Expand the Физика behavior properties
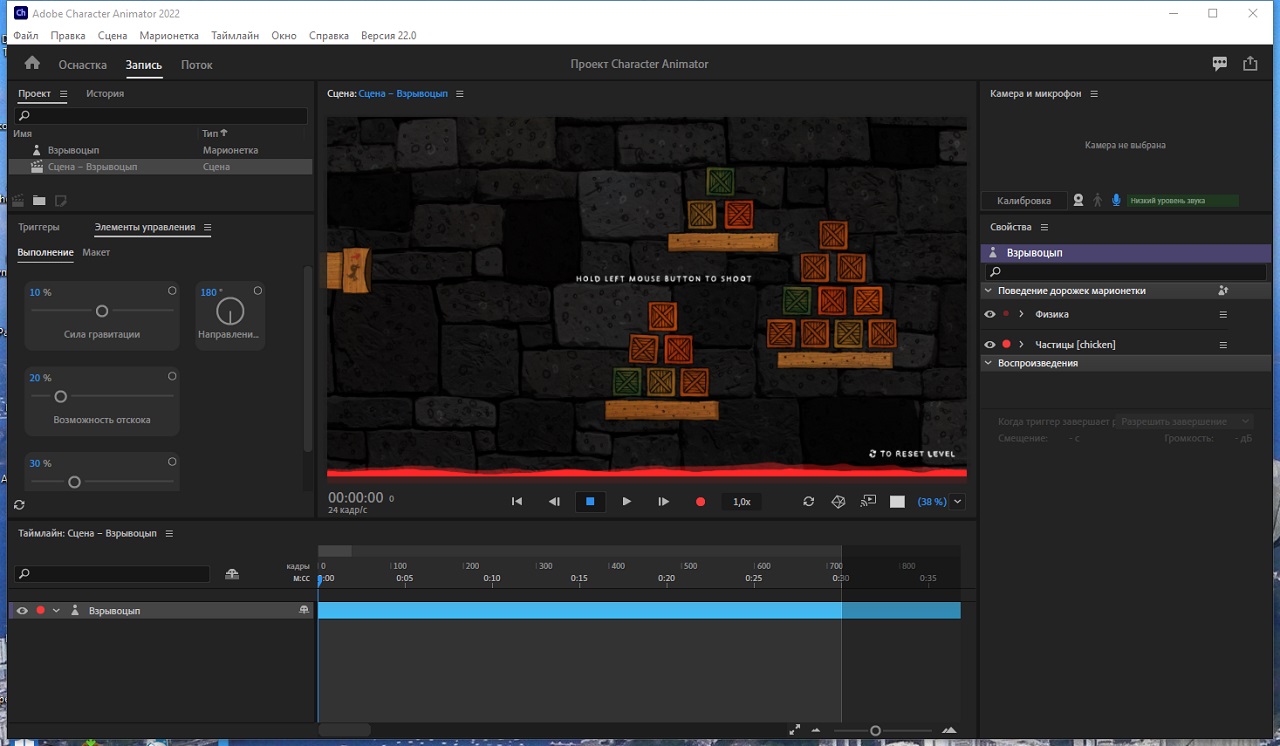This screenshot has height=746, width=1280. 1021,314
